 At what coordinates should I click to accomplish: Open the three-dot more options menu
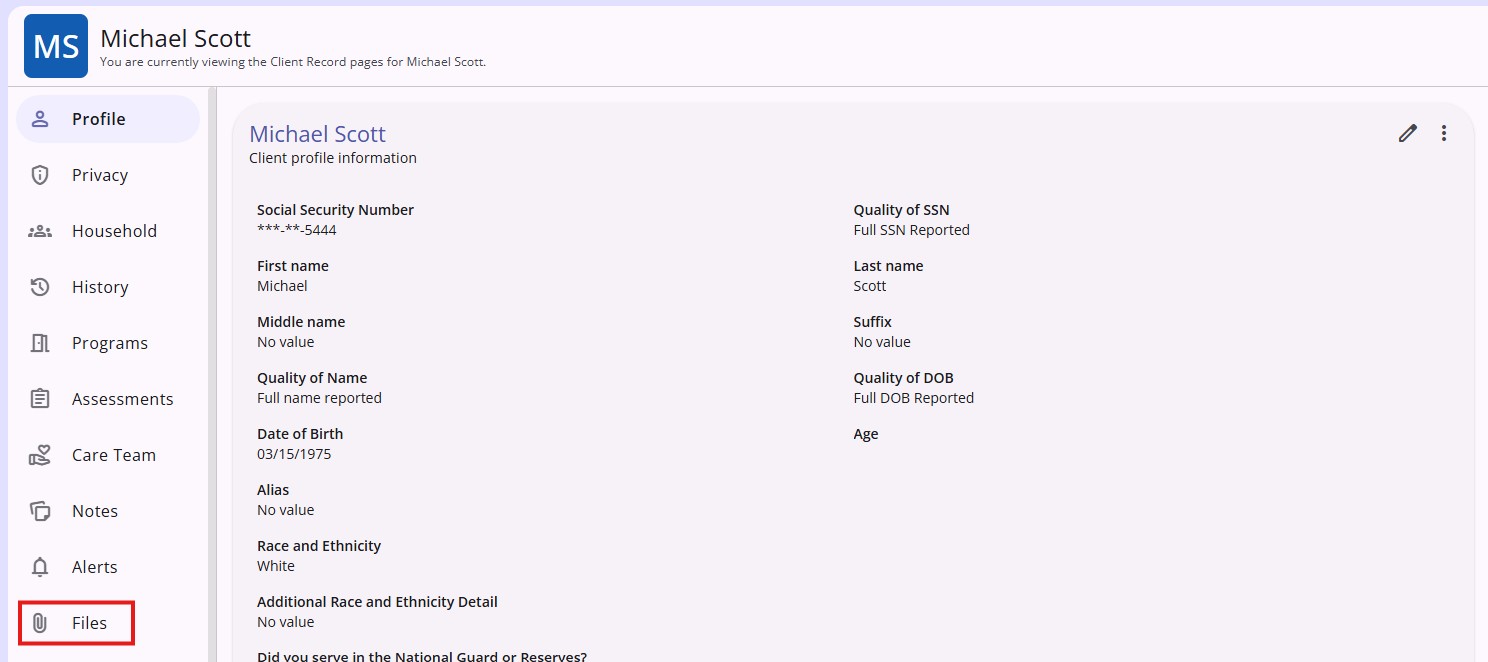point(1443,133)
